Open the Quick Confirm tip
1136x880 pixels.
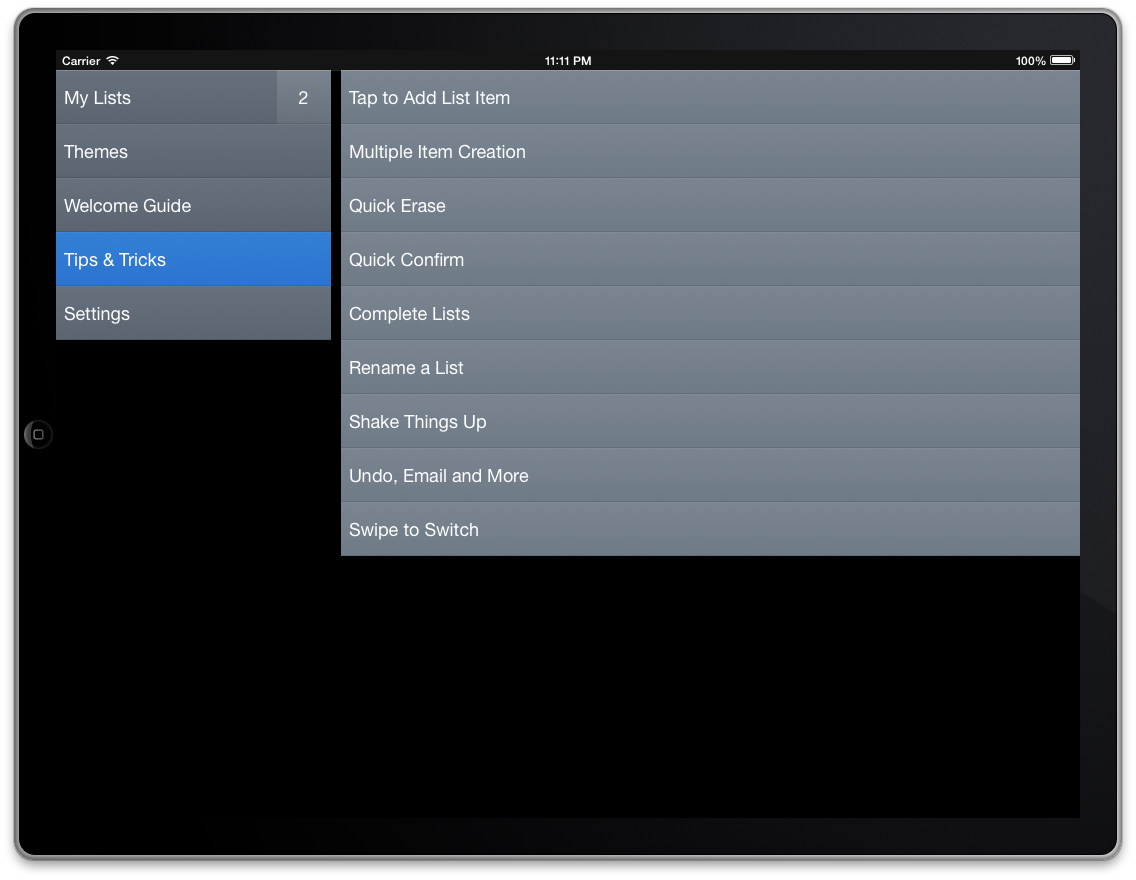tap(710, 260)
